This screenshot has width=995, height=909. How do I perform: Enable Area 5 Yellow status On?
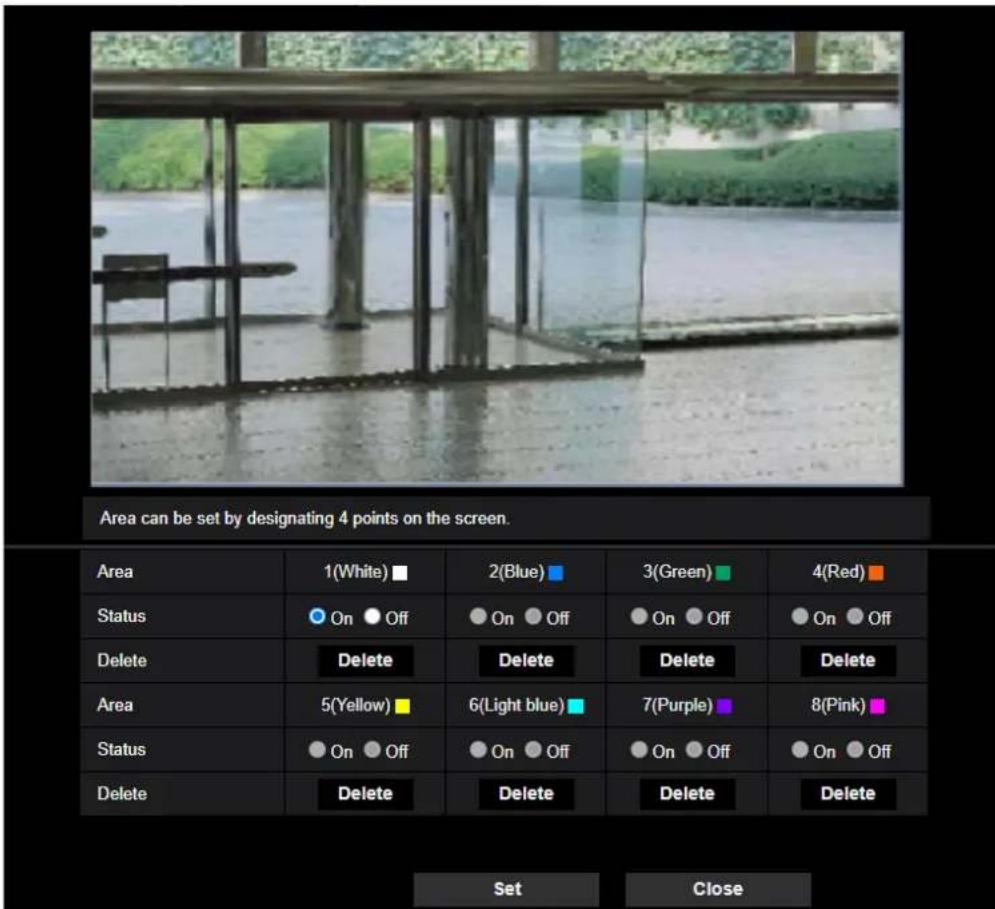click(317, 750)
